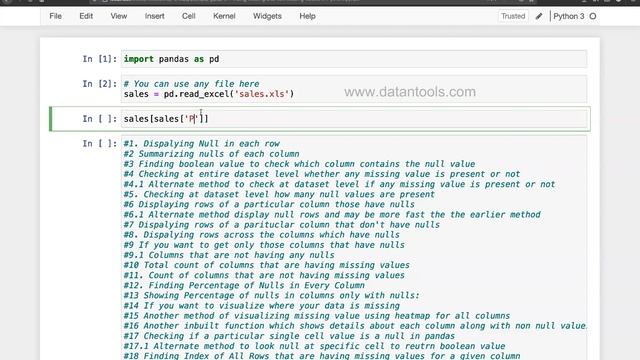Click comment '#4 Checking at entire dataset level'
The height and width of the screenshot is (360, 640).
pyautogui.click(x=322, y=174)
